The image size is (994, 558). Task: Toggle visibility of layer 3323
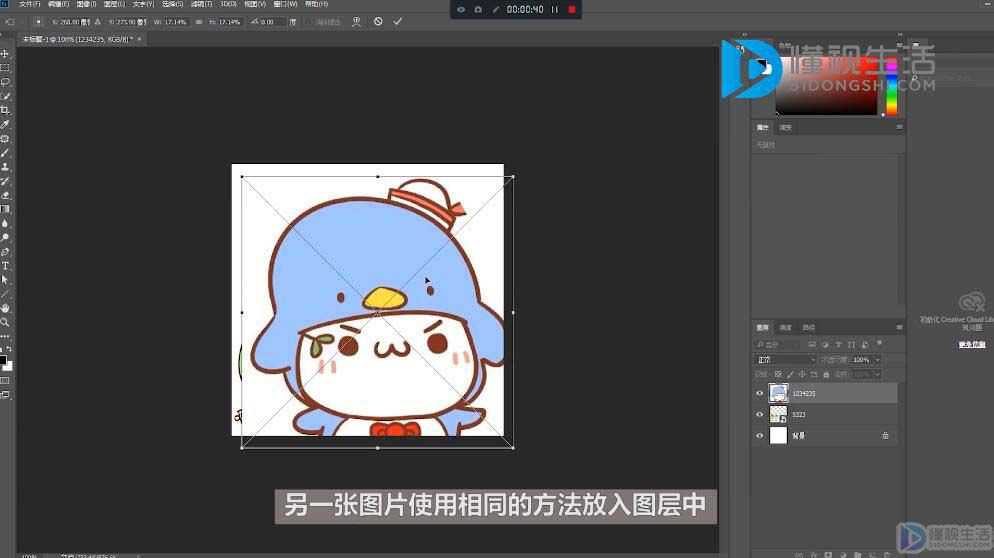[x=759, y=415]
